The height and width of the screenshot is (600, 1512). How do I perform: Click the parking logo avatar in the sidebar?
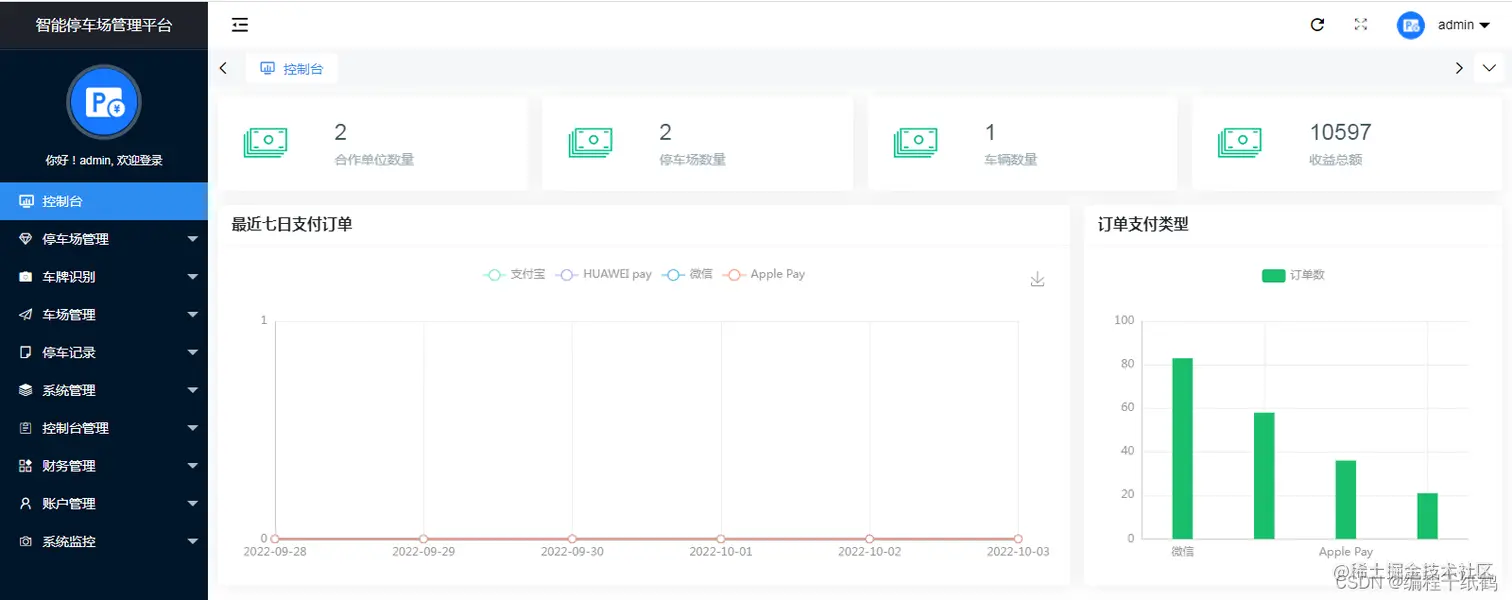tap(104, 102)
